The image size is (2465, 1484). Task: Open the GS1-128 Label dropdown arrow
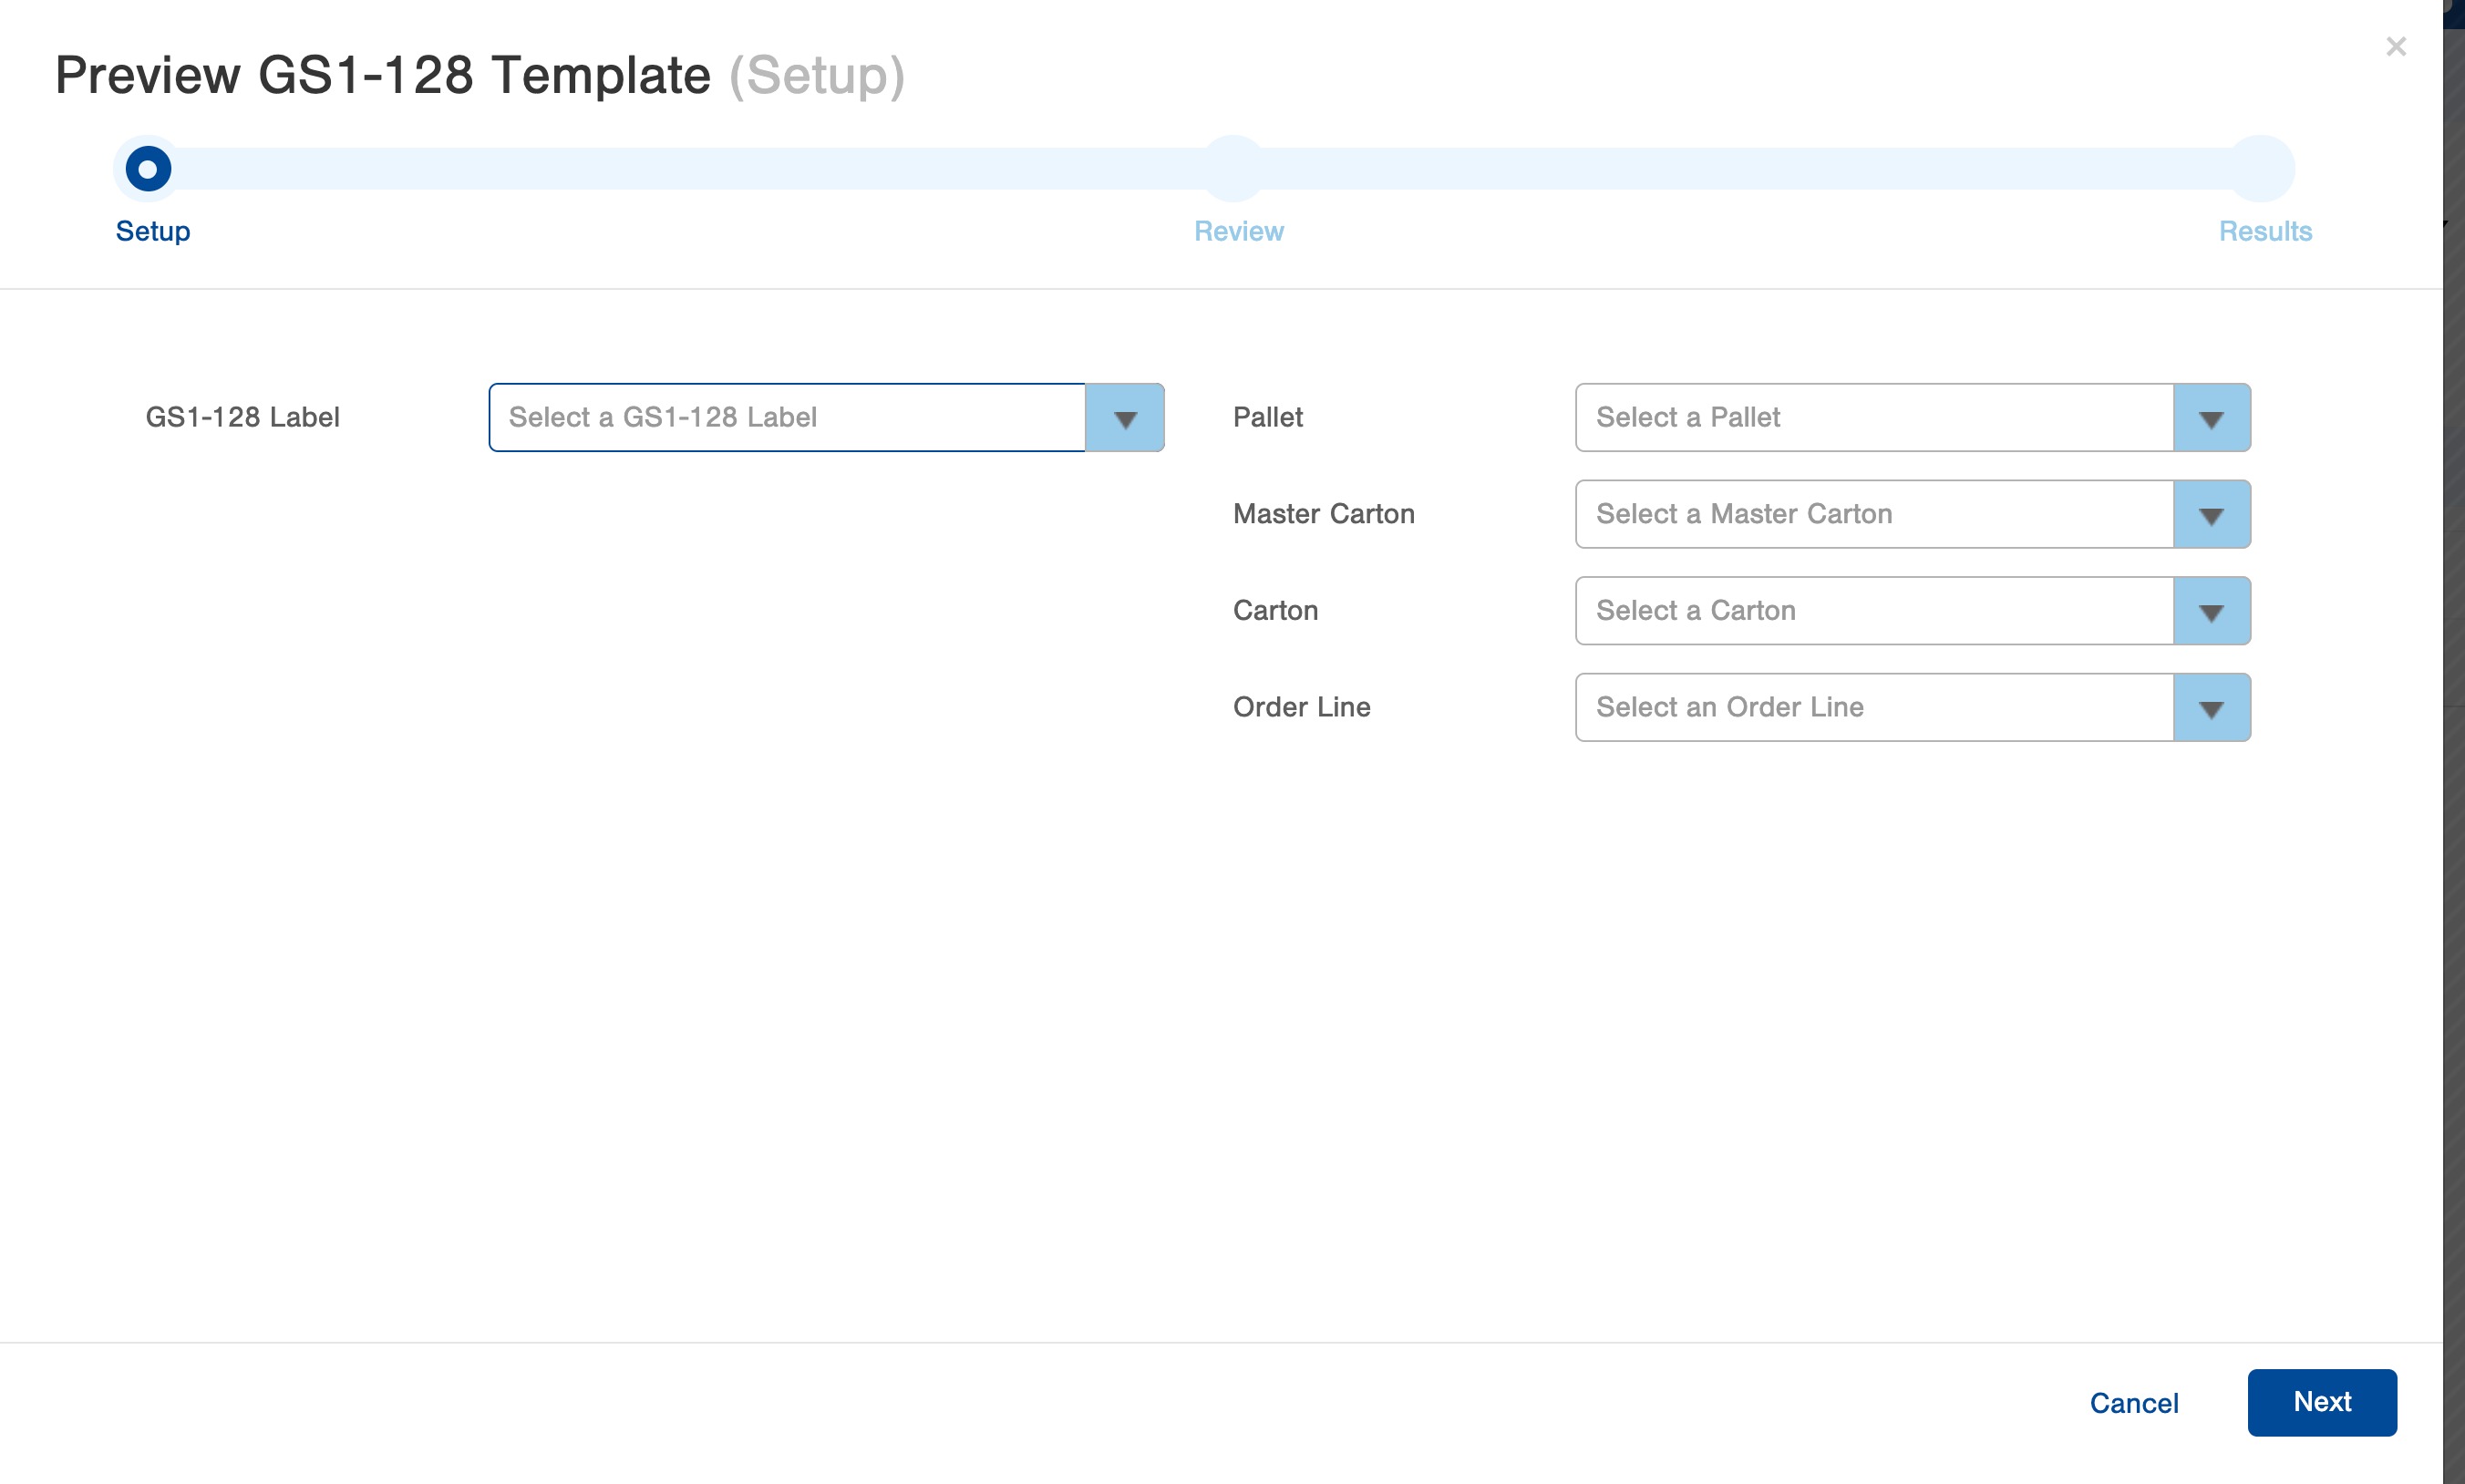[1125, 418]
